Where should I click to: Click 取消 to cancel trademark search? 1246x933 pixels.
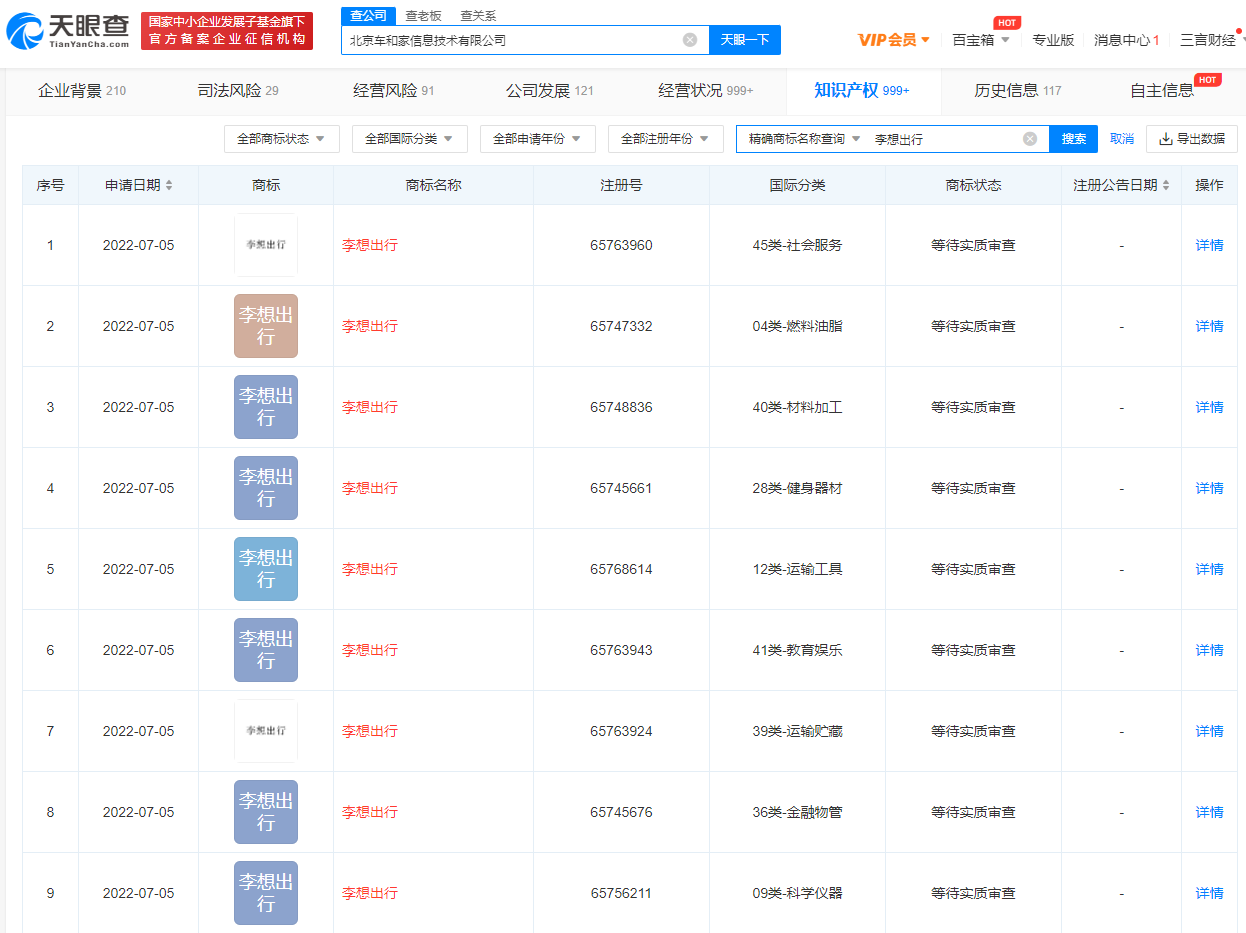(x=1122, y=139)
